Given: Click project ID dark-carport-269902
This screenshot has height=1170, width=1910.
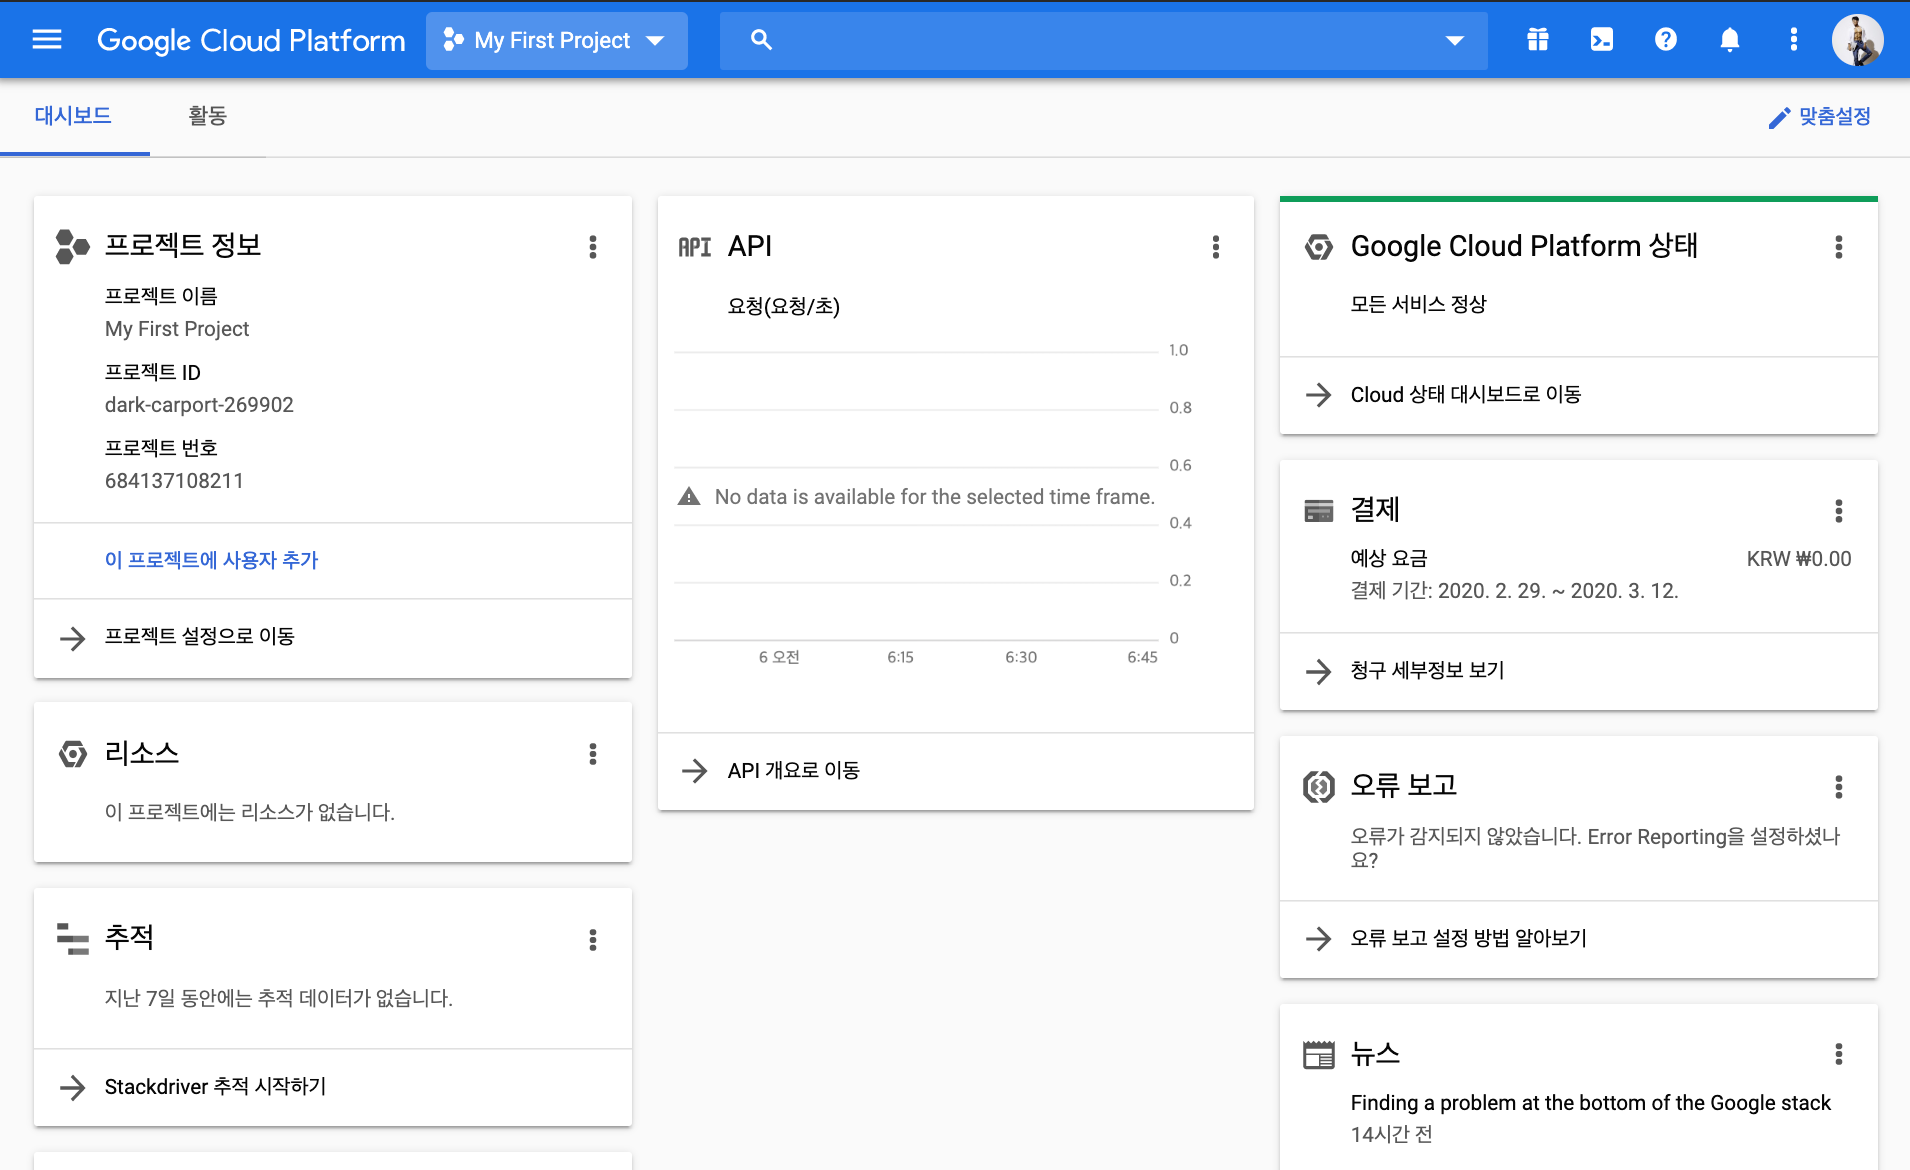Looking at the screenshot, I should point(199,405).
